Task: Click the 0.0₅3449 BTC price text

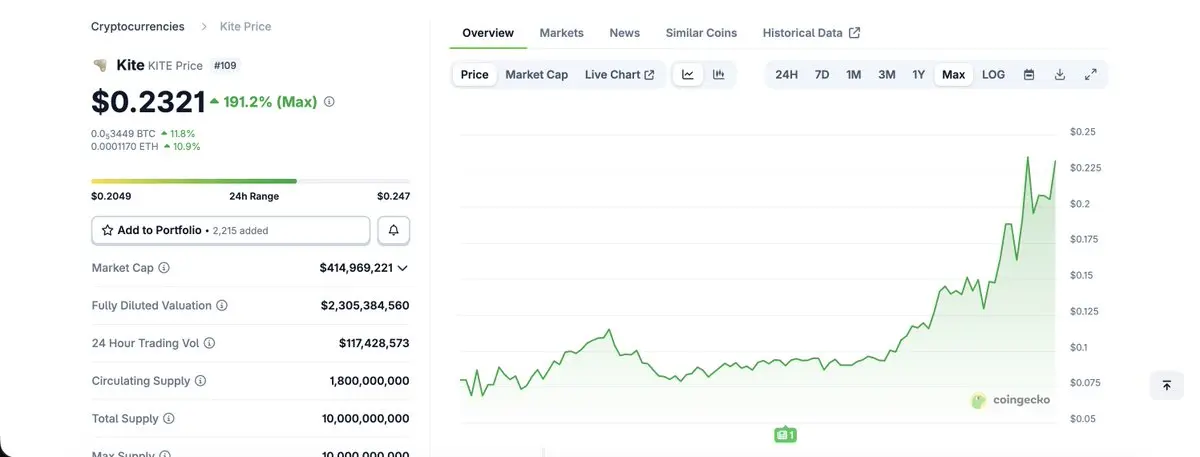Action: (x=124, y=133)
